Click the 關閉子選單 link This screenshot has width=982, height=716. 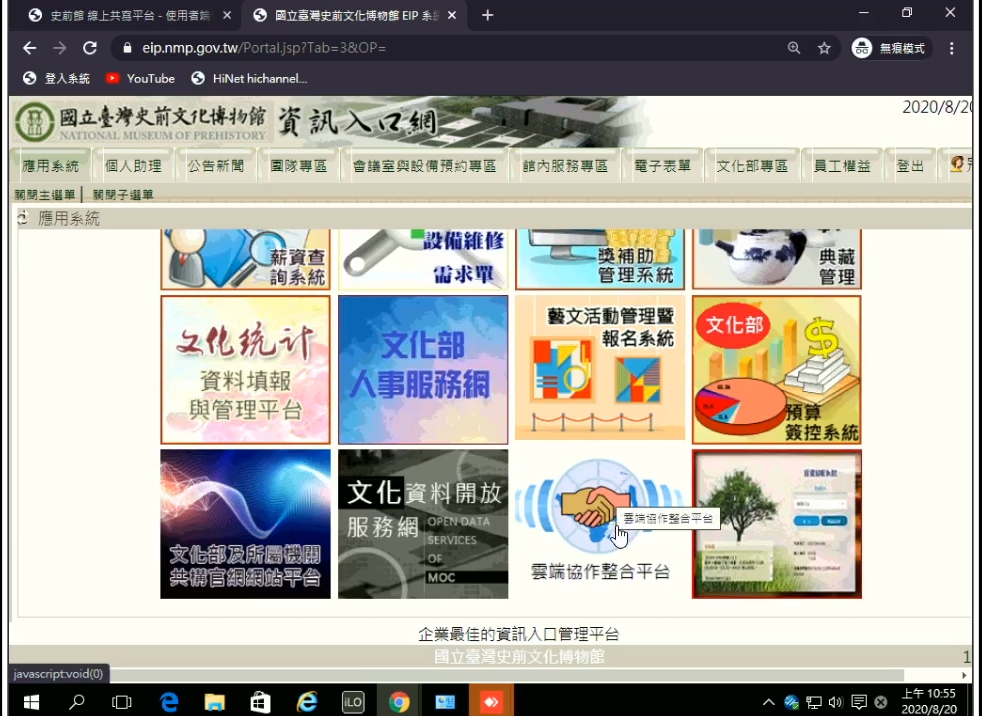click(123, 195)
